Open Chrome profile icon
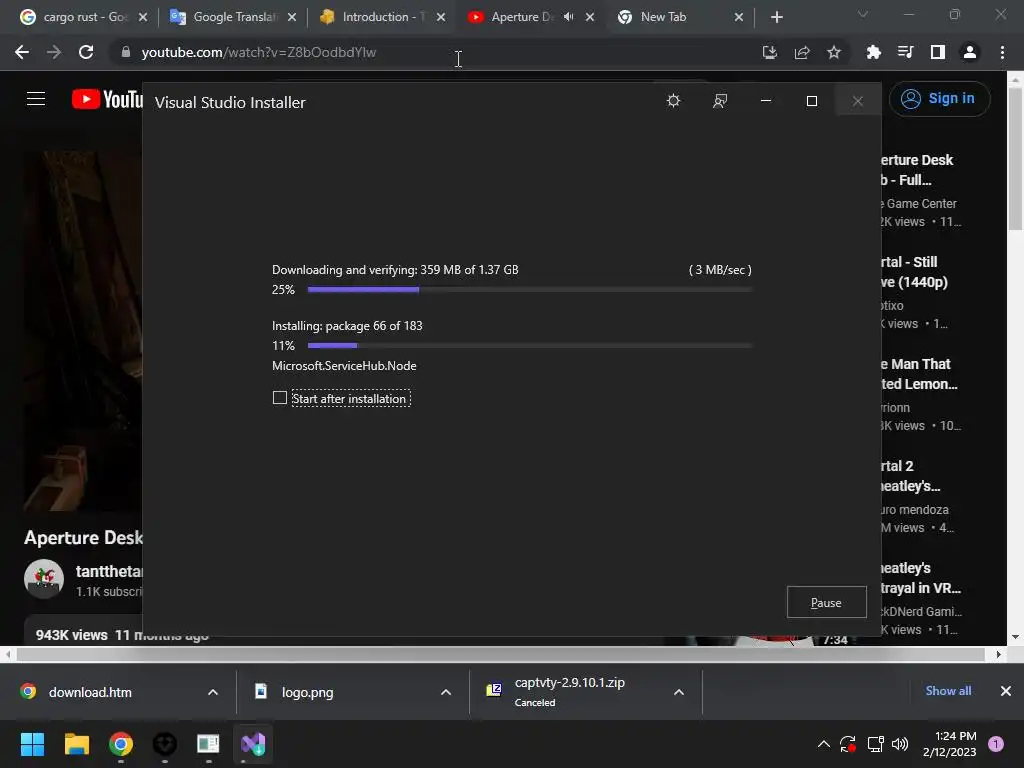Screen dimensions: 1024x768 click(x=970, y=52)
